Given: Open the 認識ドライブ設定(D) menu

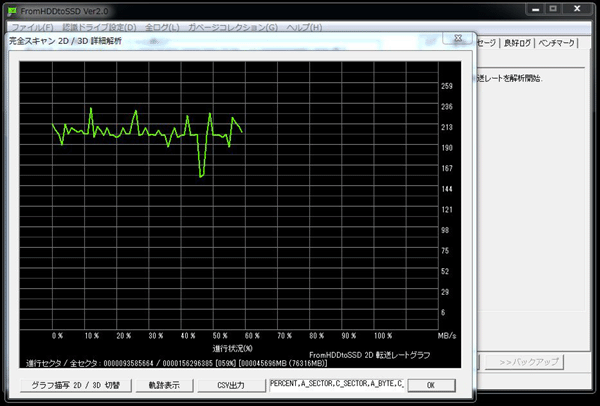Looking at the screenshot, I should (99, 28).
